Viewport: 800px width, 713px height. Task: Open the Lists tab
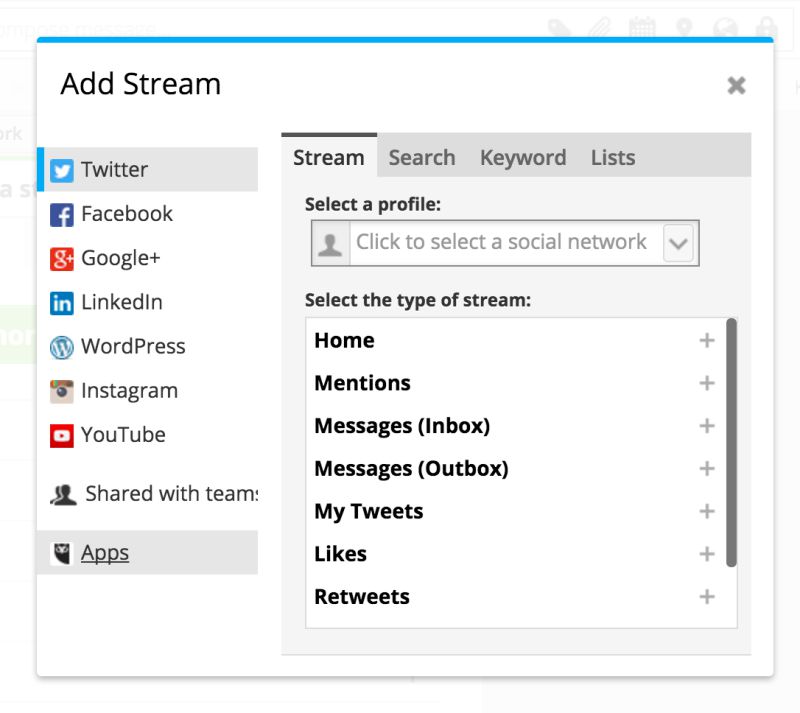tap(613, 157)
